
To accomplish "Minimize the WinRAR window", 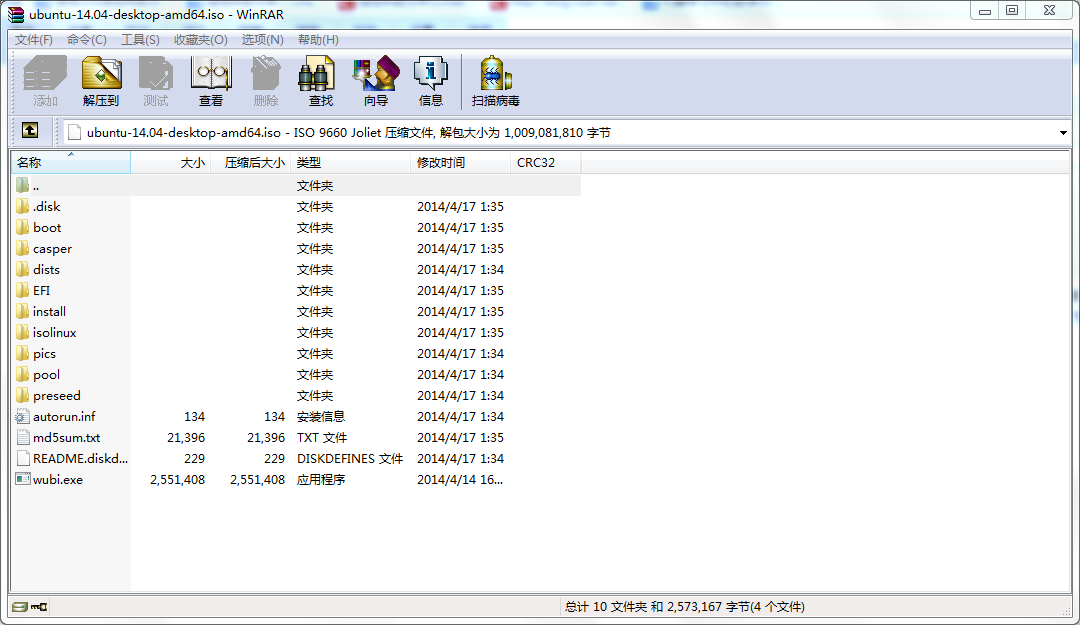I will click(985, 10).
